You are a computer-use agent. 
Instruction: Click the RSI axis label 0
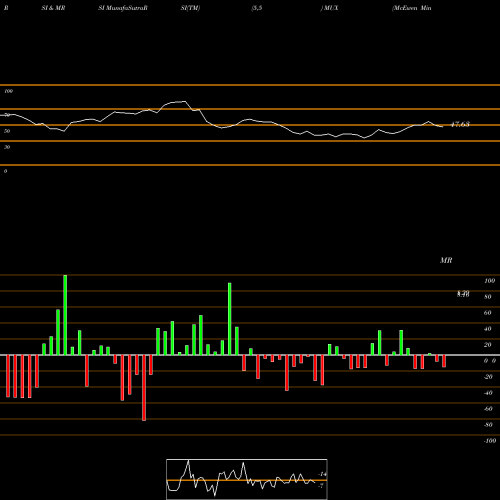click(5, 171)
